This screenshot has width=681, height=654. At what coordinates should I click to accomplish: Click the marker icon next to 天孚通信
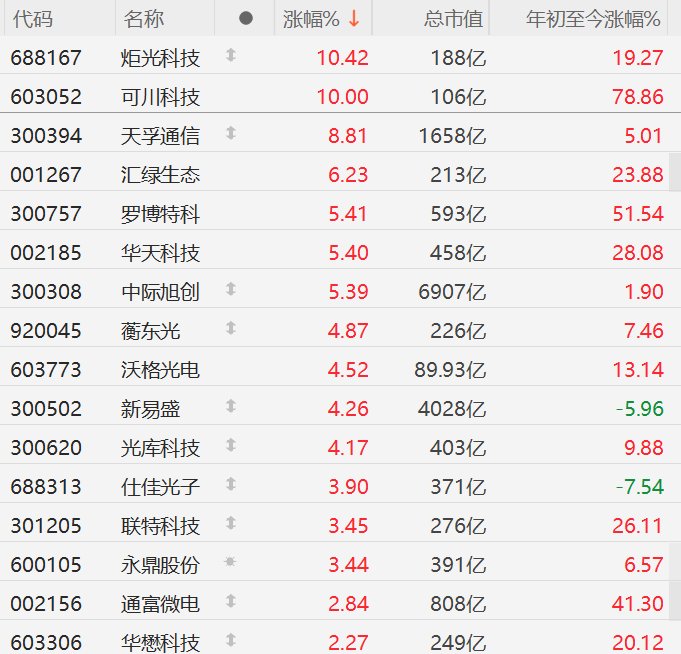(x=231, y=133)
